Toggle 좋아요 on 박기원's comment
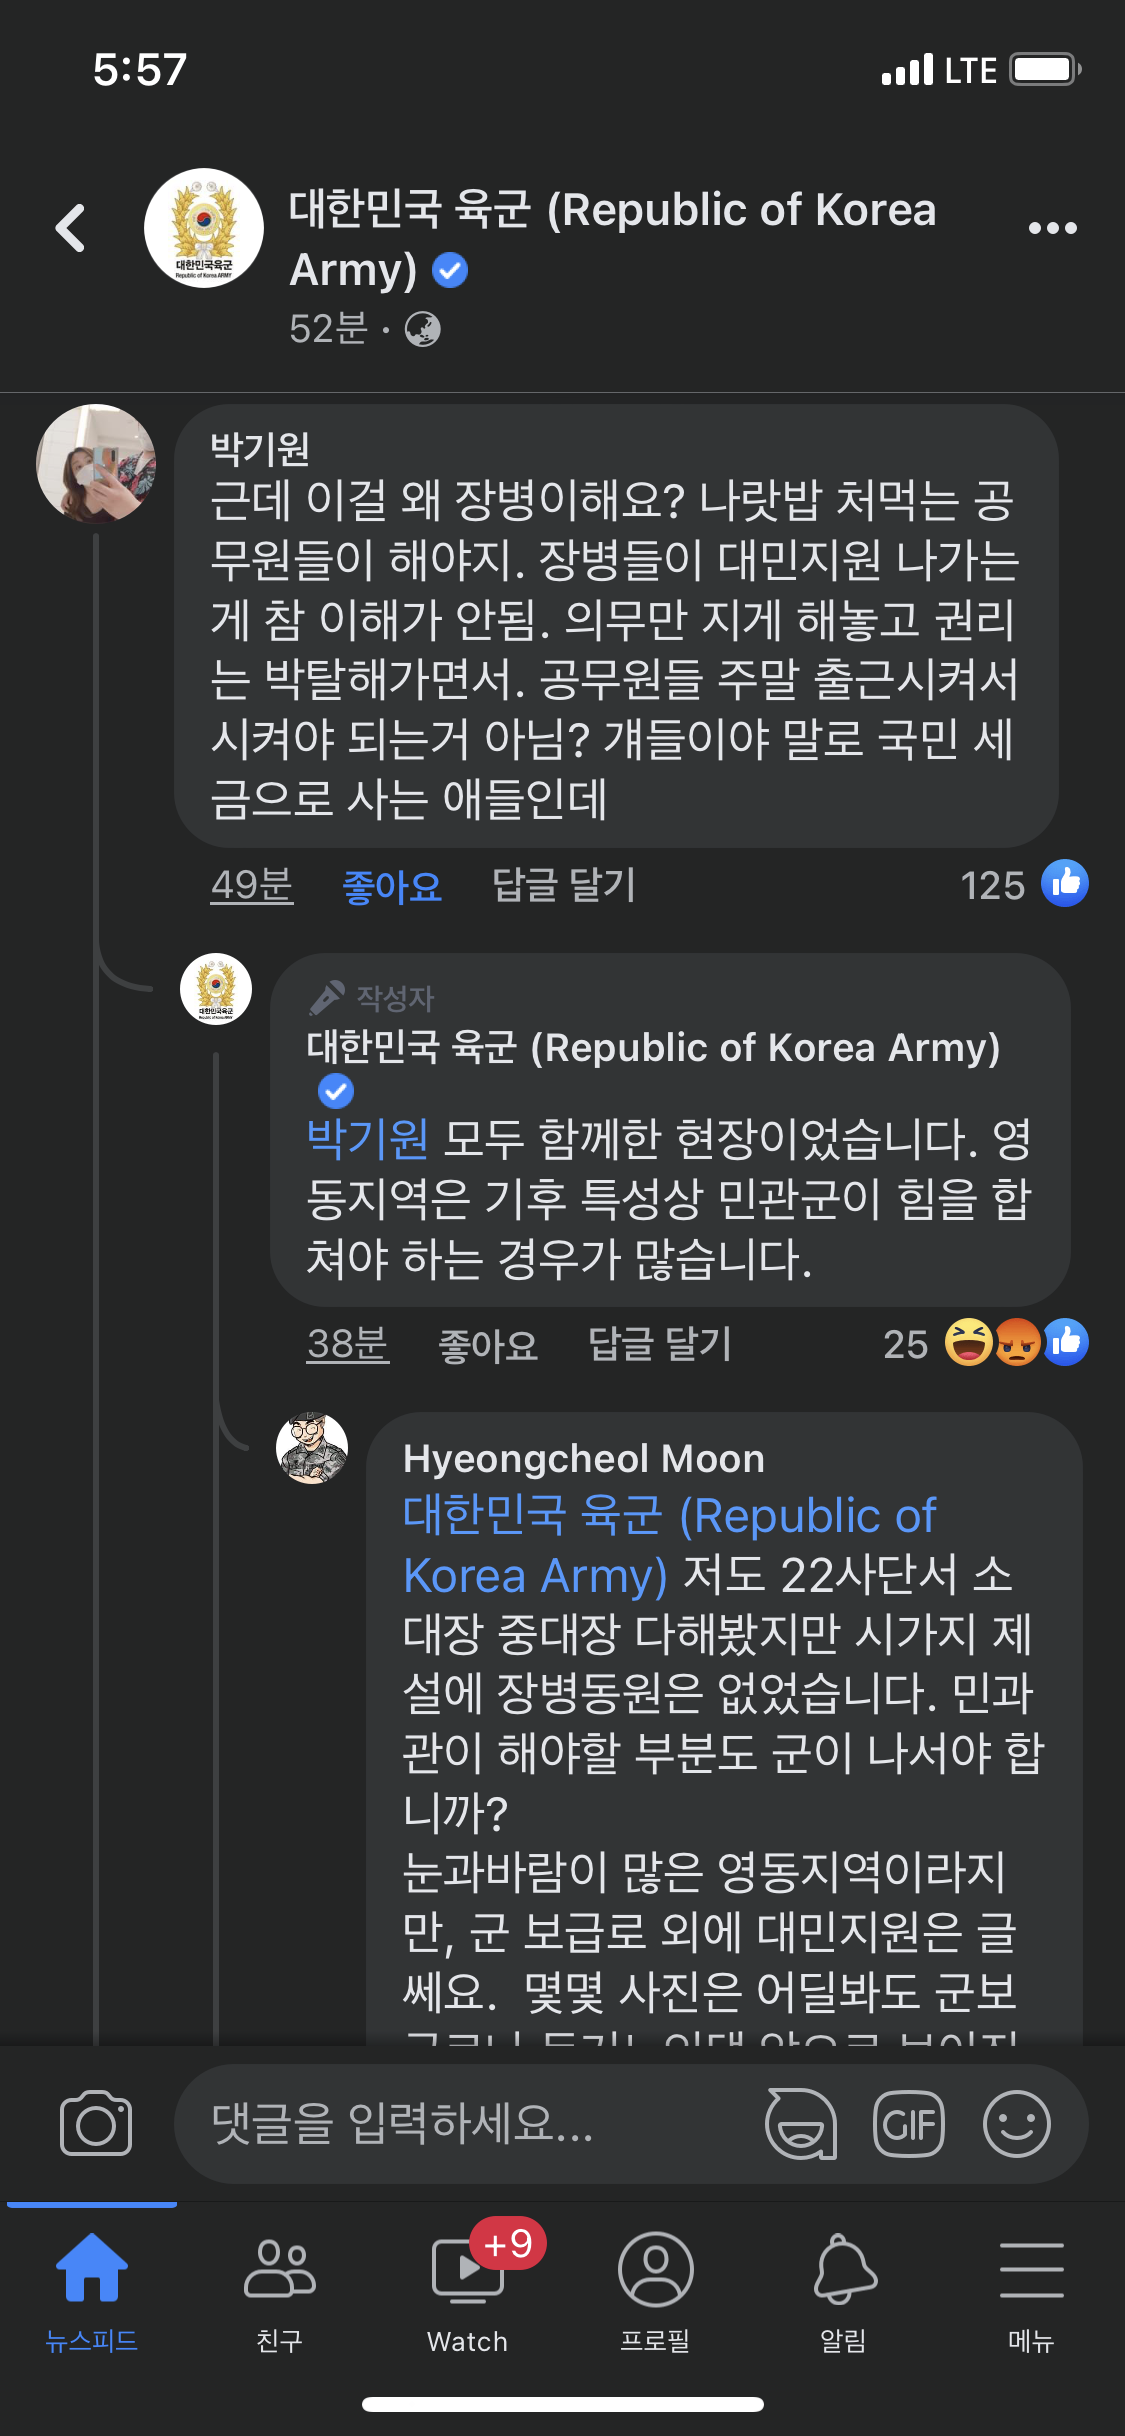Screen dimensions: 1125x2436 pyautogui.click(x=392, y=886)
